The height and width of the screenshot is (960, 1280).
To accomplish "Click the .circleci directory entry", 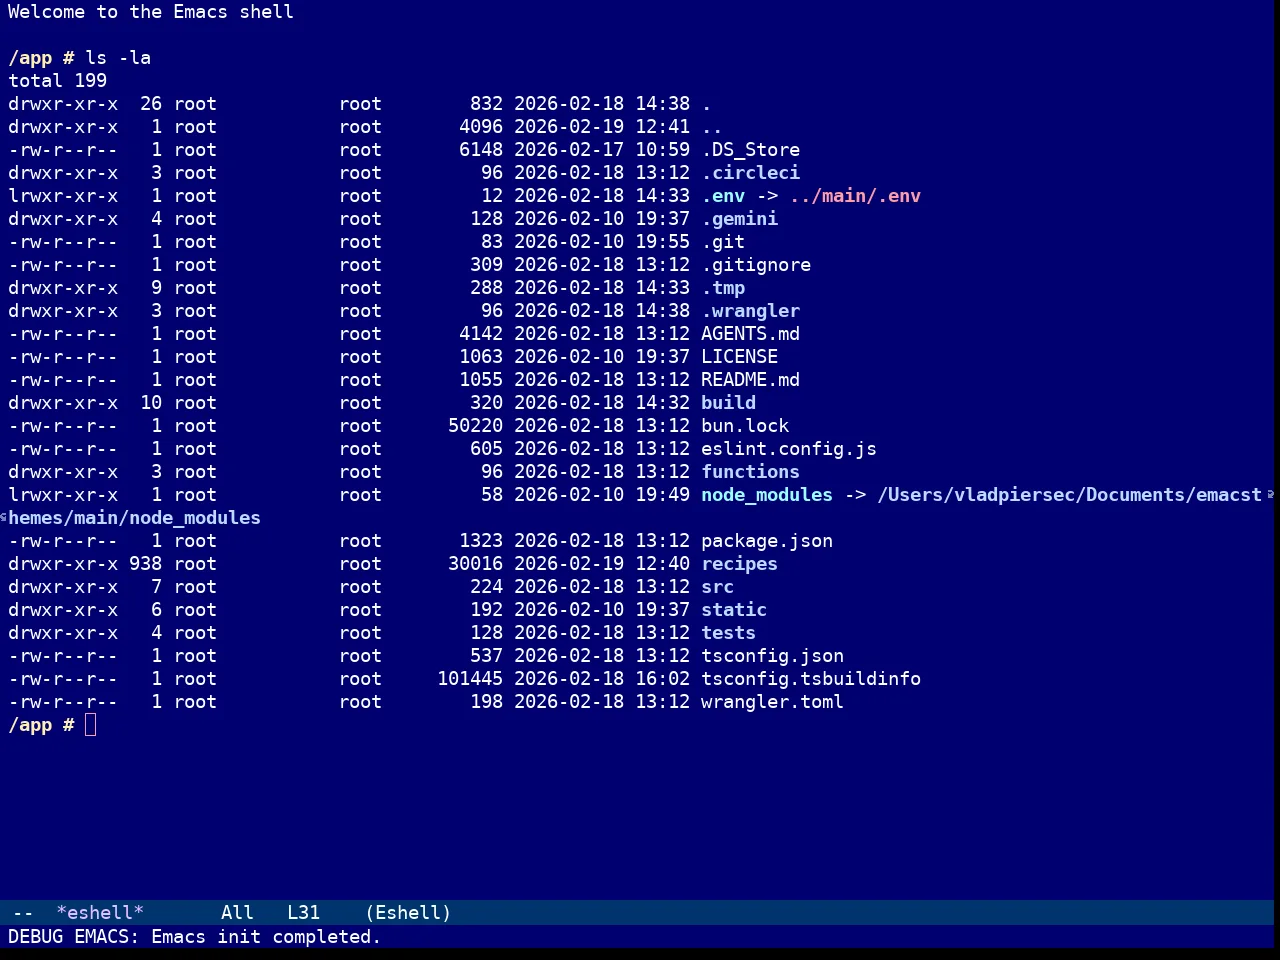I will pyautogui.click(x=750, y=173).
